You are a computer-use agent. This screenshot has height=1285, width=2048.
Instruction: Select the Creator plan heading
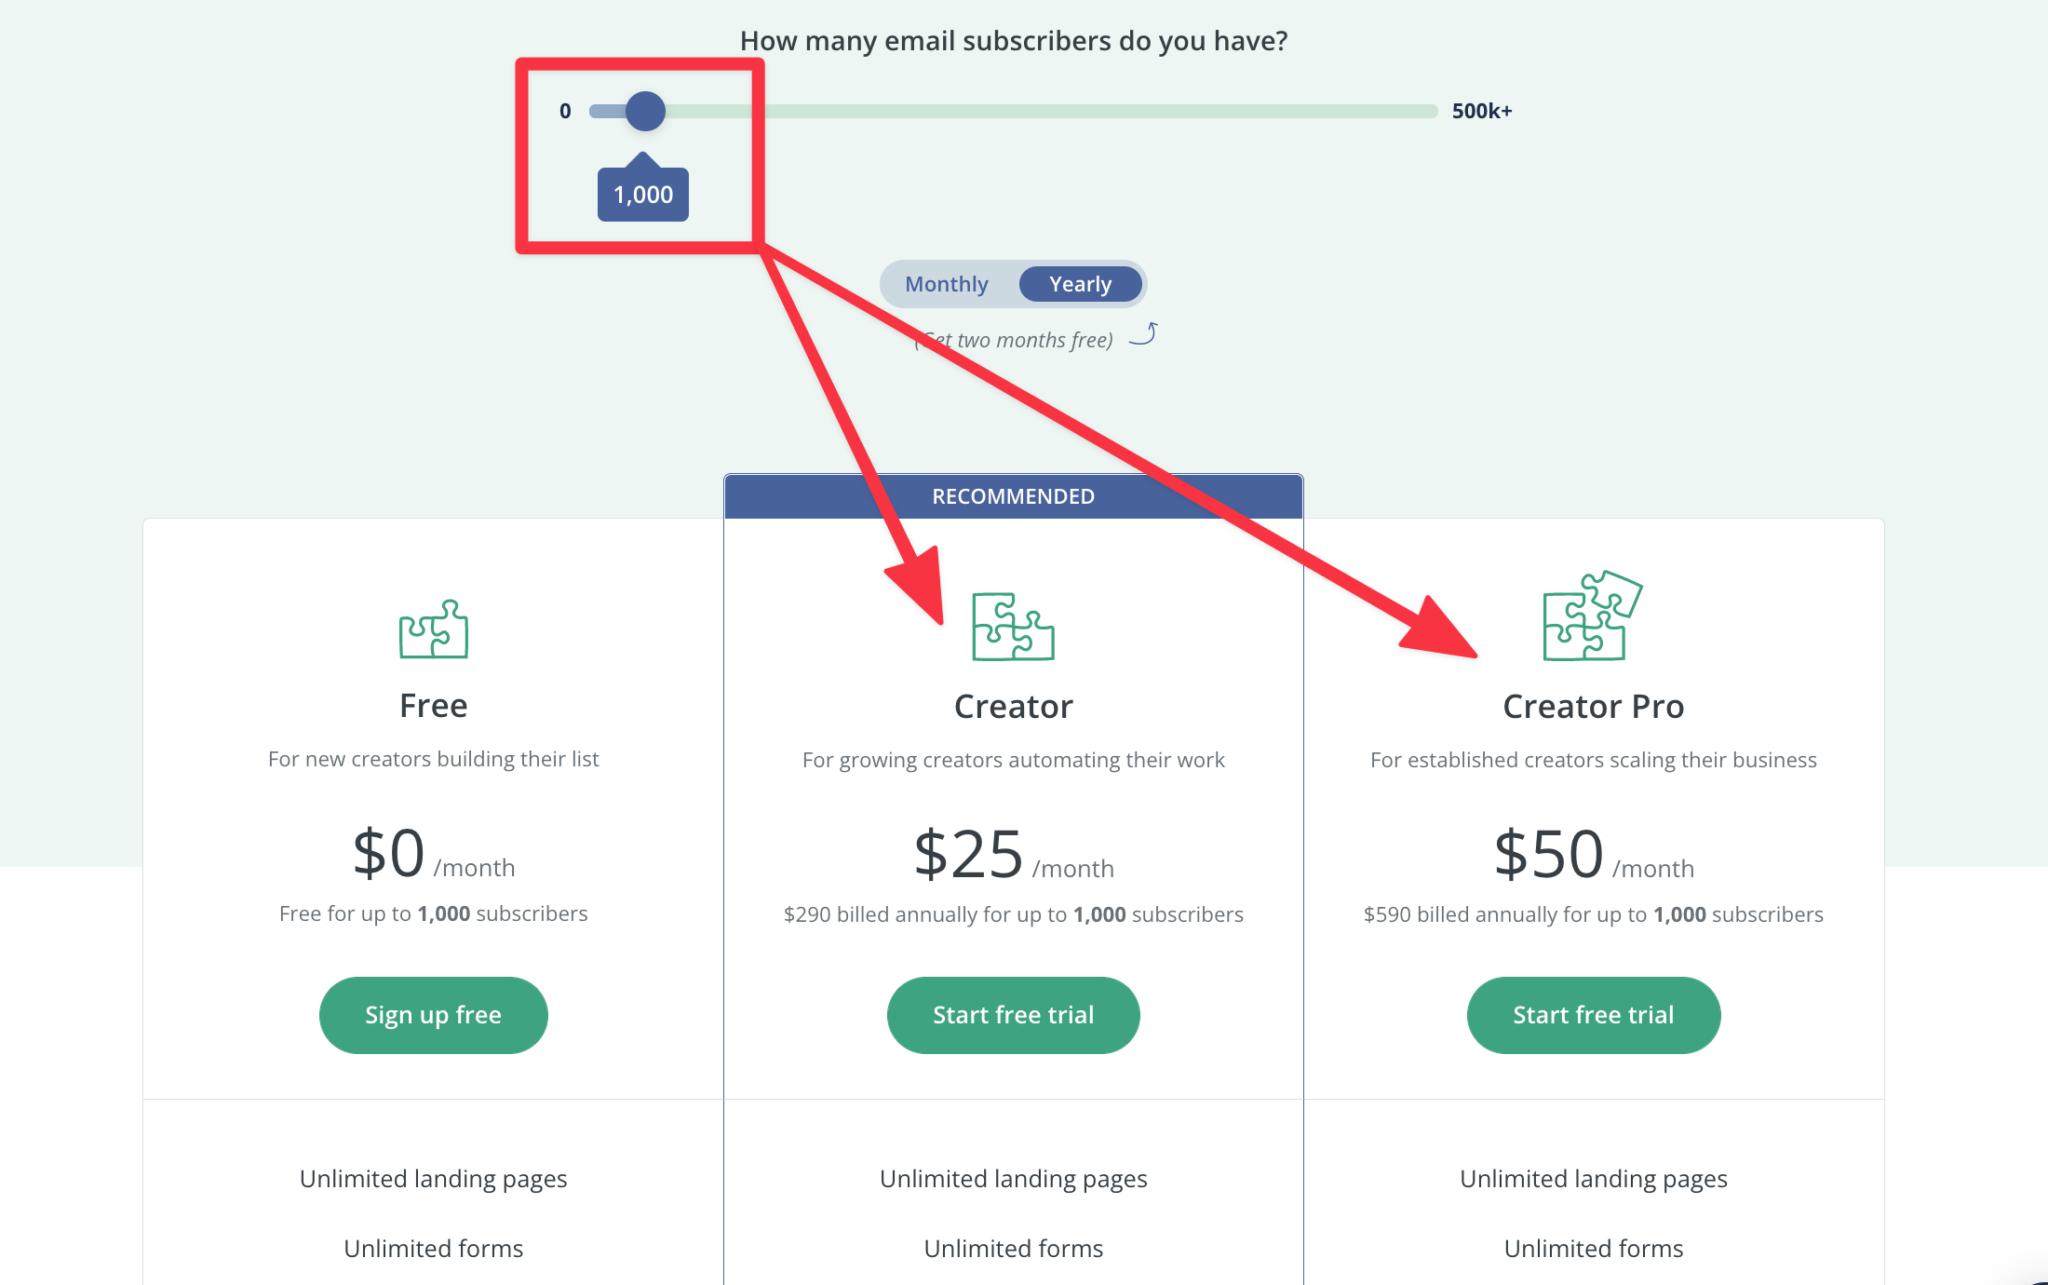(1013, 705)
